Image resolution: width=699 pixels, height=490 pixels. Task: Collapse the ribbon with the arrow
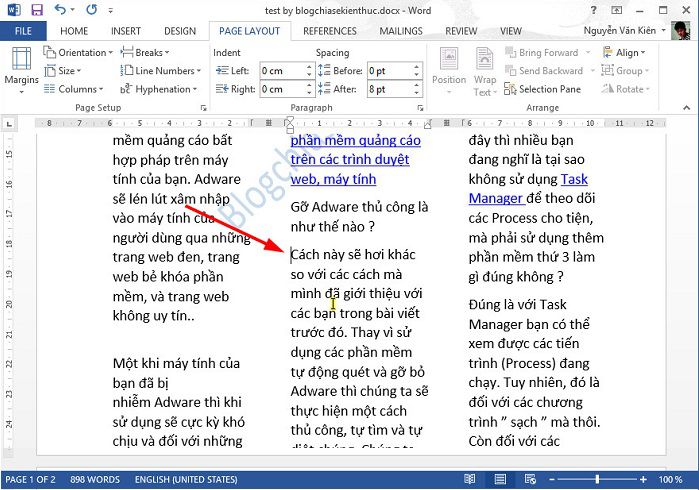[x=687, y=108]
